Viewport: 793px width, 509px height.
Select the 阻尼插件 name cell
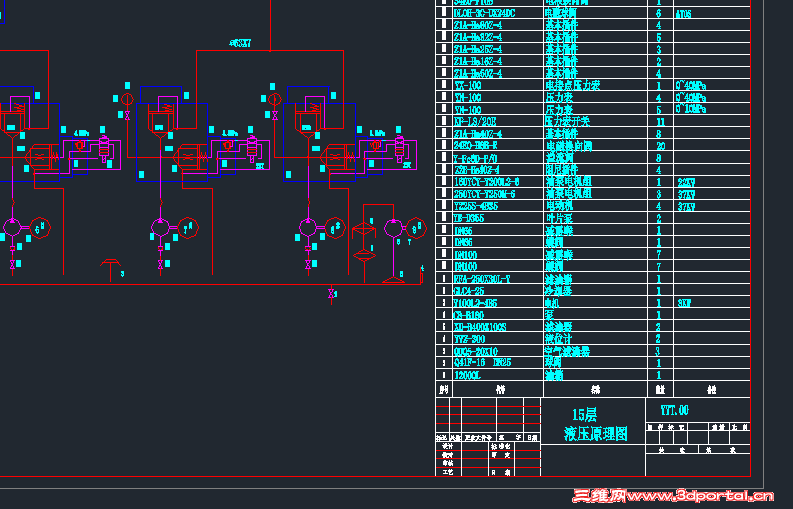click(x=561, y=170)
